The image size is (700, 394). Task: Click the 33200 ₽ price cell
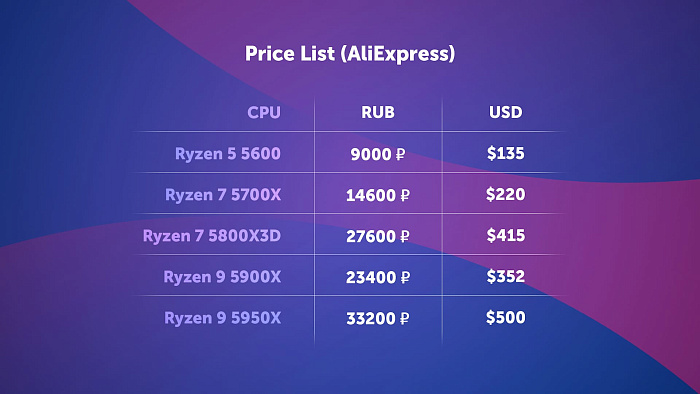tap(378, 319)
